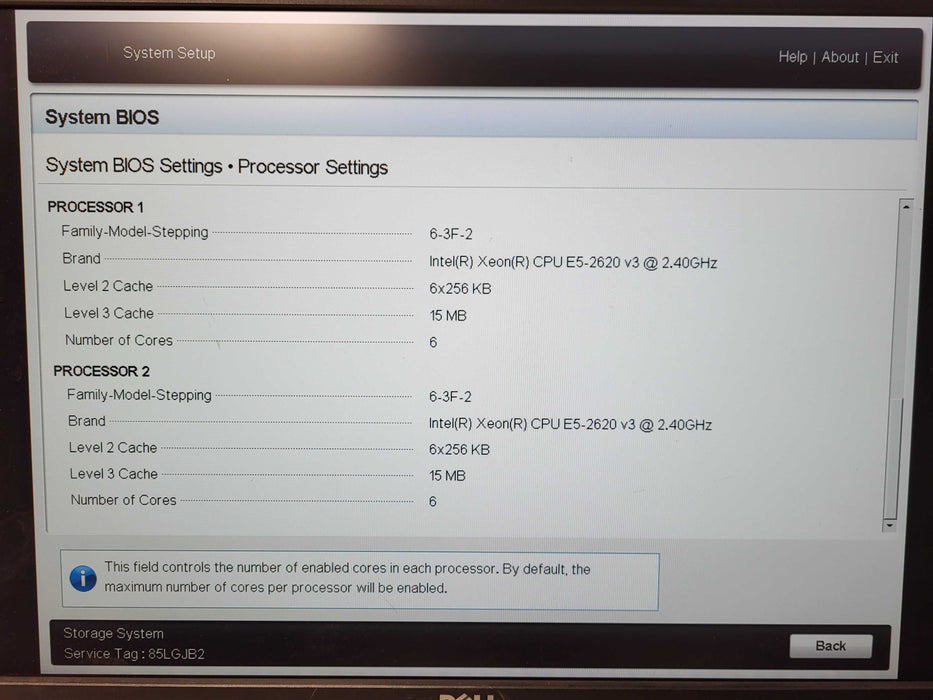Click Processor 1 Xeon E5-2620 v3 brand value
The width and height of the screenshot is (933, 700).
click(573, 262)
